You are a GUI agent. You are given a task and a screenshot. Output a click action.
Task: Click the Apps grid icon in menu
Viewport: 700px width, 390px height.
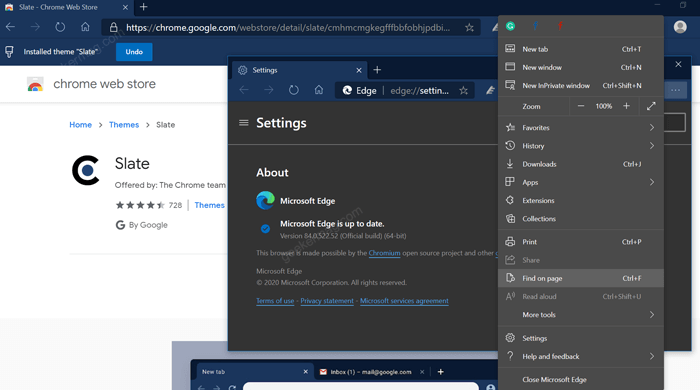510,182
